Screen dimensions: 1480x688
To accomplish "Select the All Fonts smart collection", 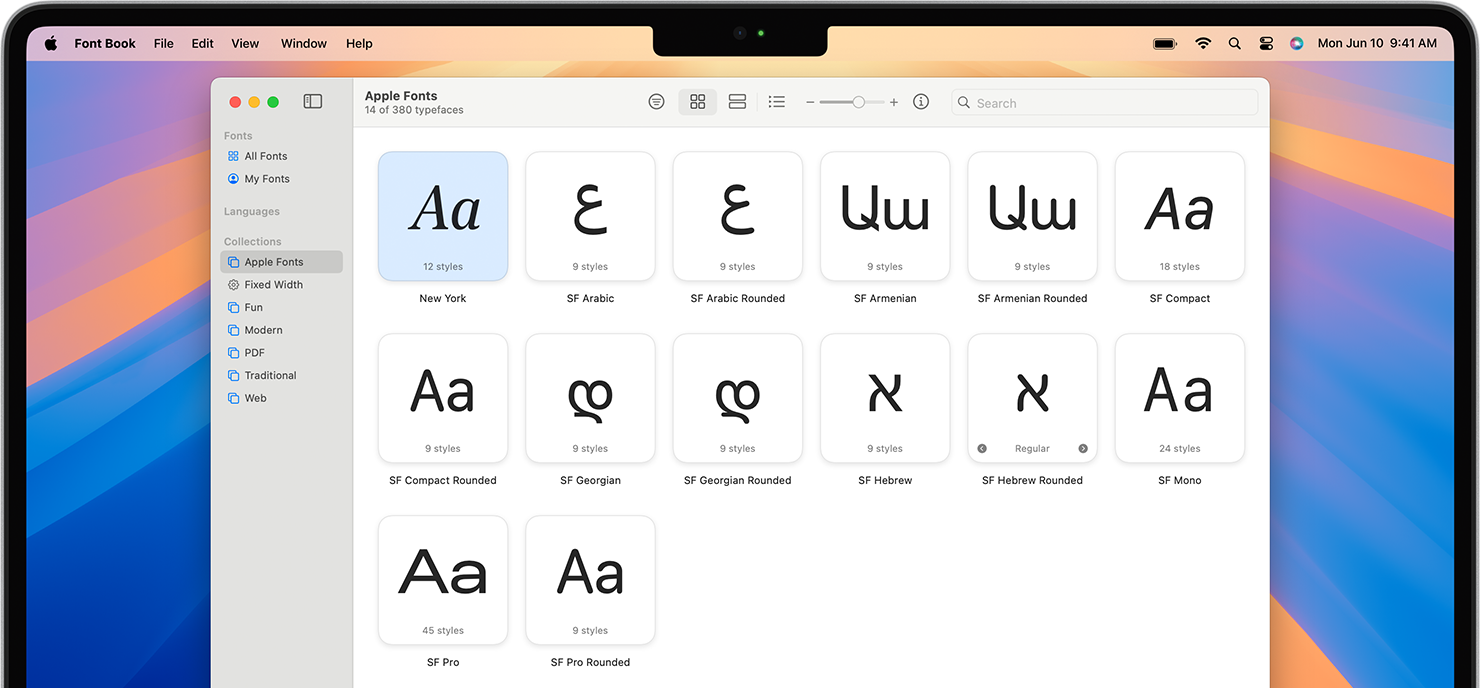I will pos(264,156).
